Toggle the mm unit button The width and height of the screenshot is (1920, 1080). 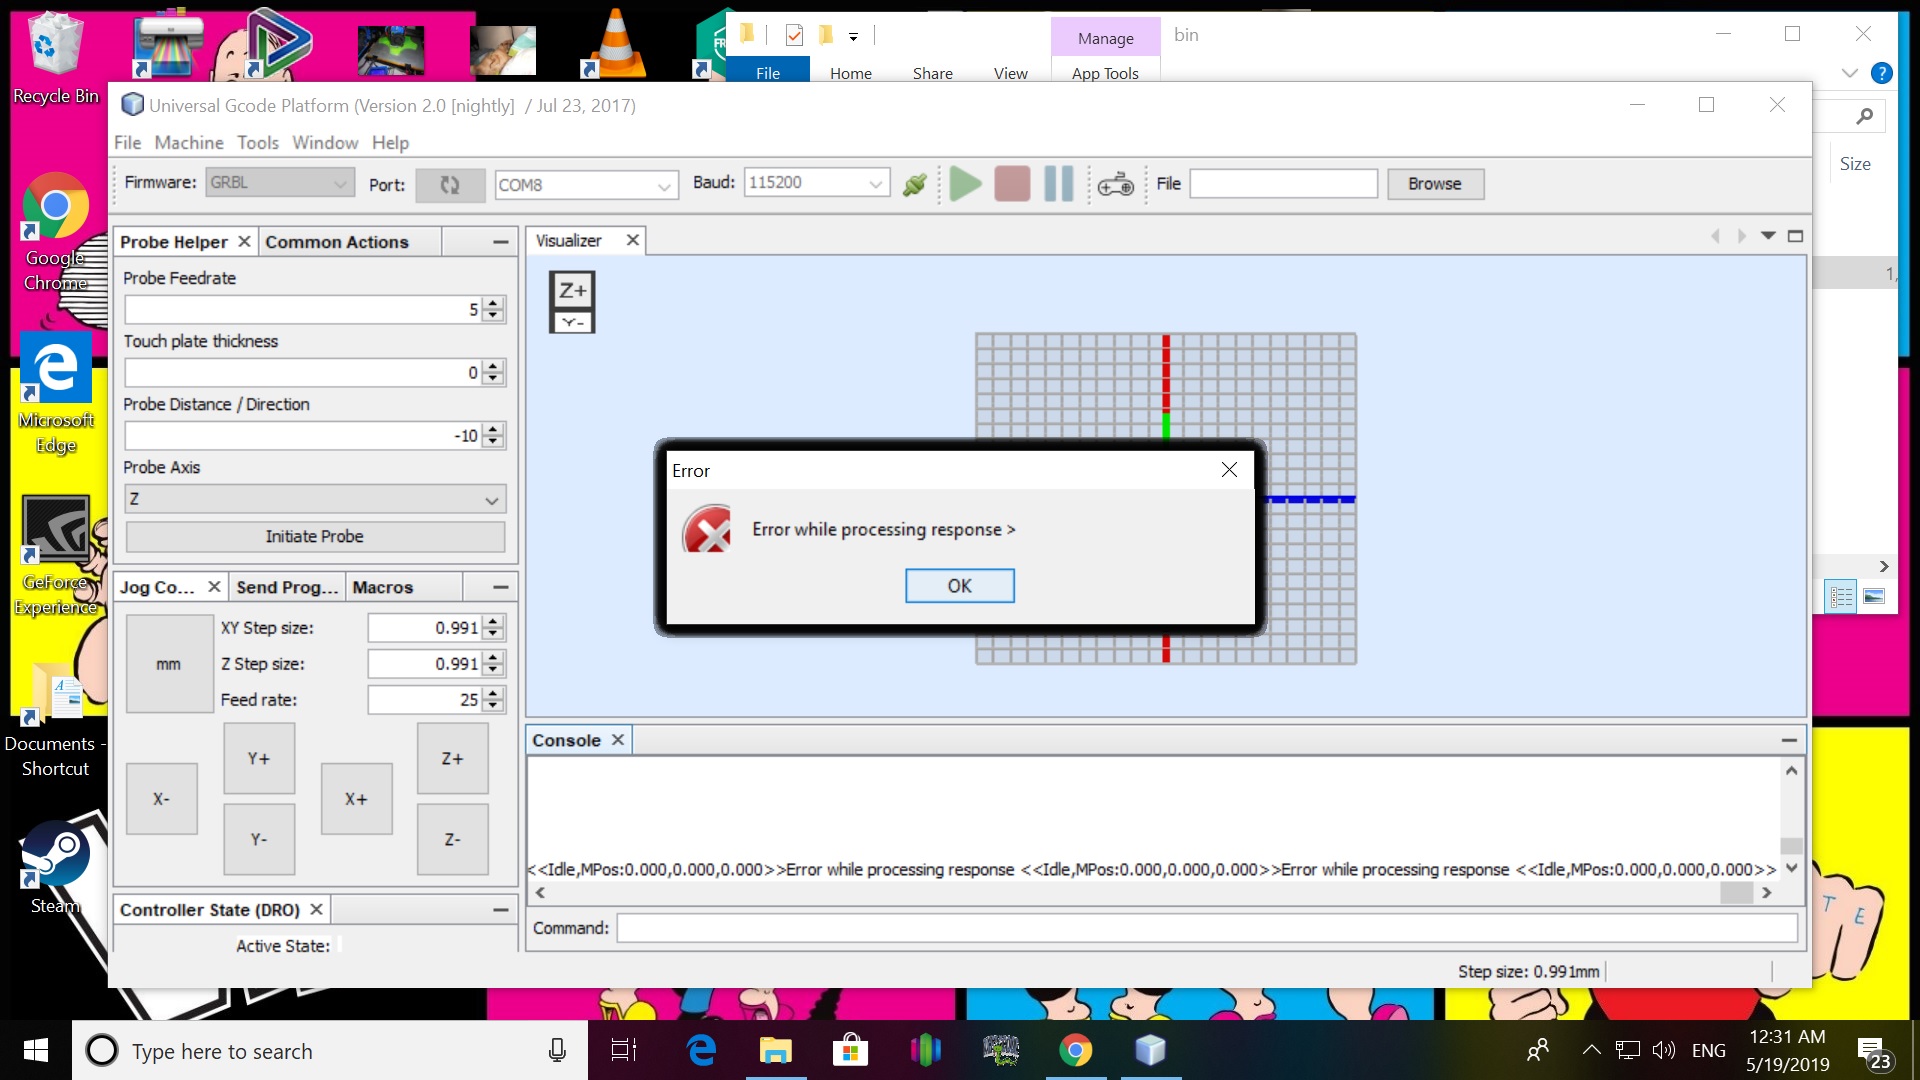click(168, 664)
